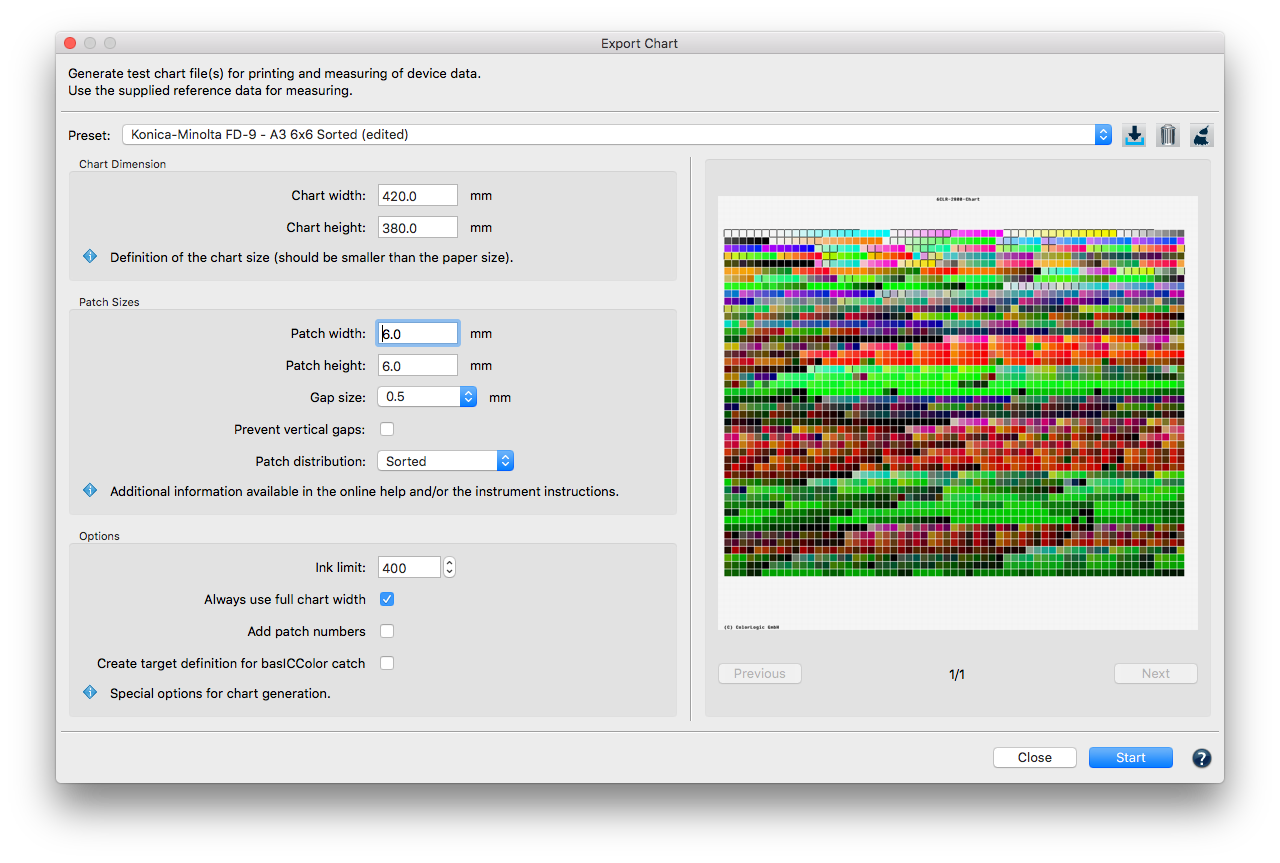Image resolution: width=1280 pixels, height=863 pixels.
Task: Click the 1/1 page indicator text
Action: click(x=957, y=674)
